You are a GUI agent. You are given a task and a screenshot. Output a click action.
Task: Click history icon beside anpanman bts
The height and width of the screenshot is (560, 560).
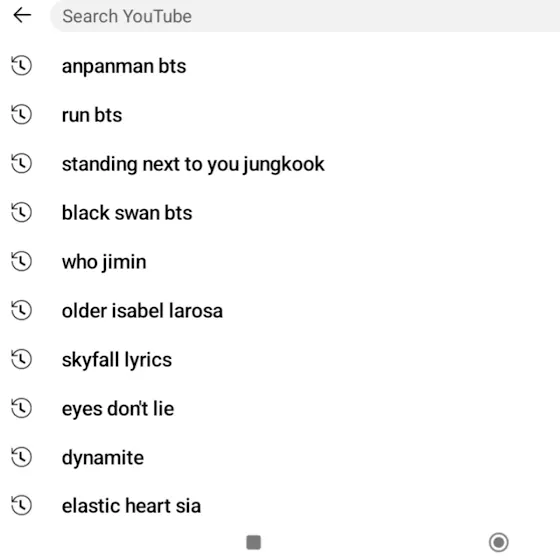pos(21,66)
